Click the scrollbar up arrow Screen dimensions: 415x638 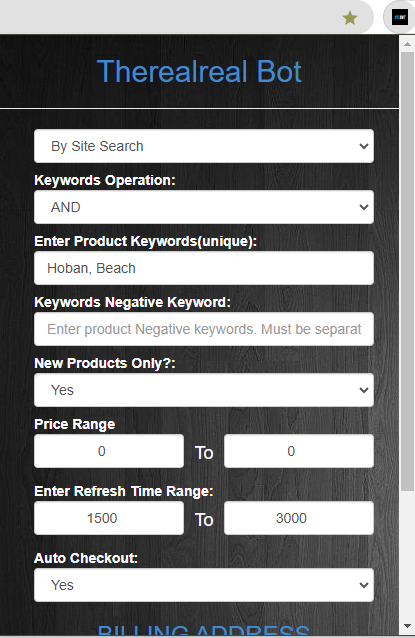(x=407, y=44)
